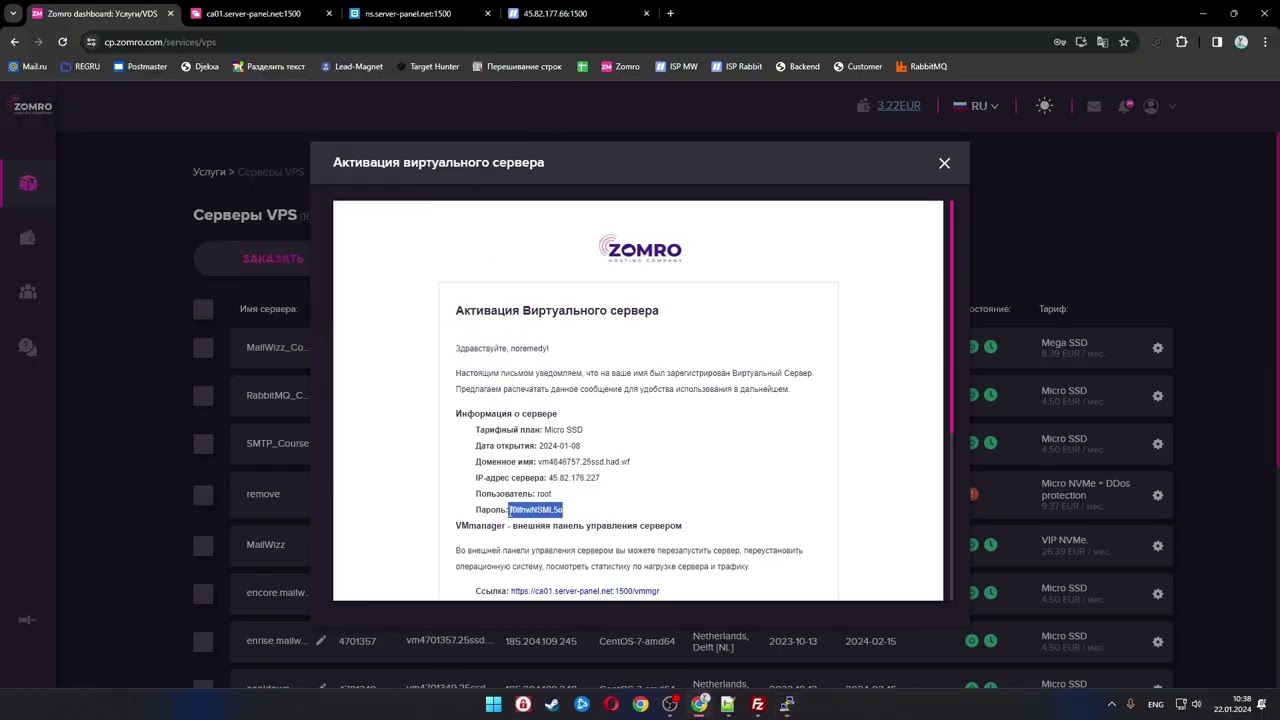This screenshot has height=720, width=1280.
Task: Reload the current page
Action: click(x=62, y=42)
